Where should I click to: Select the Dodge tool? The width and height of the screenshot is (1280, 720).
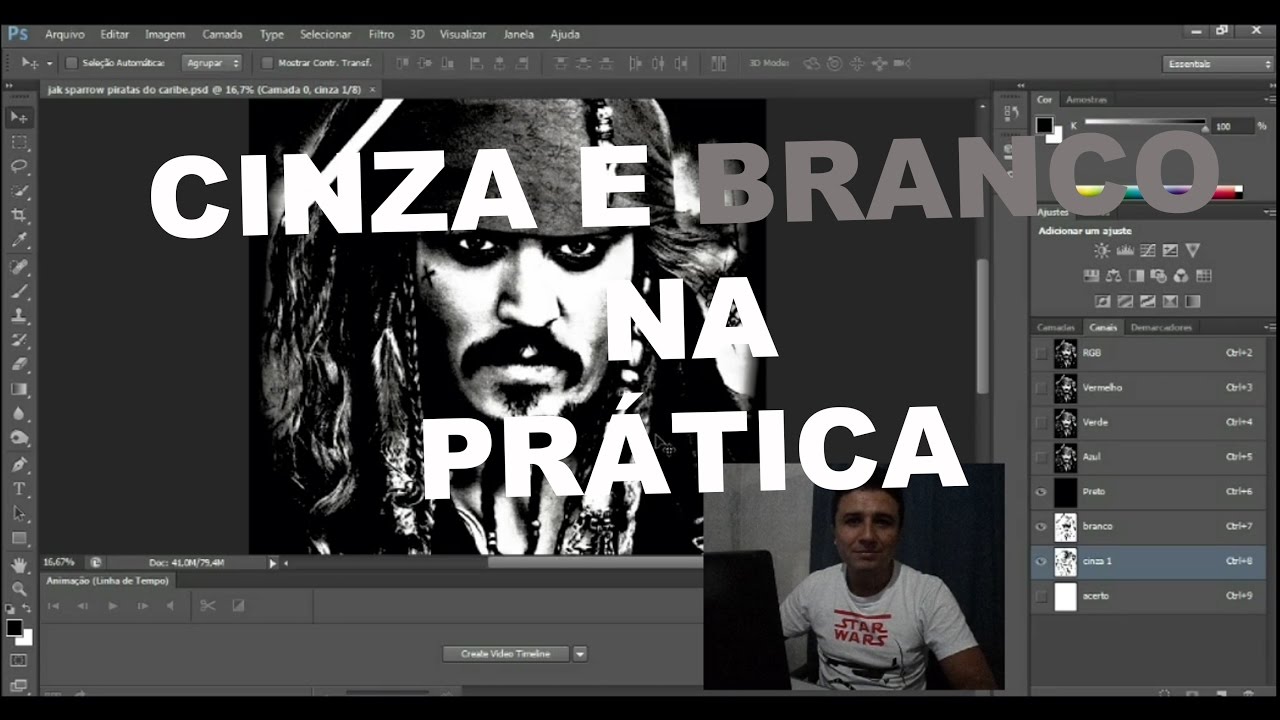coord(18,438)
